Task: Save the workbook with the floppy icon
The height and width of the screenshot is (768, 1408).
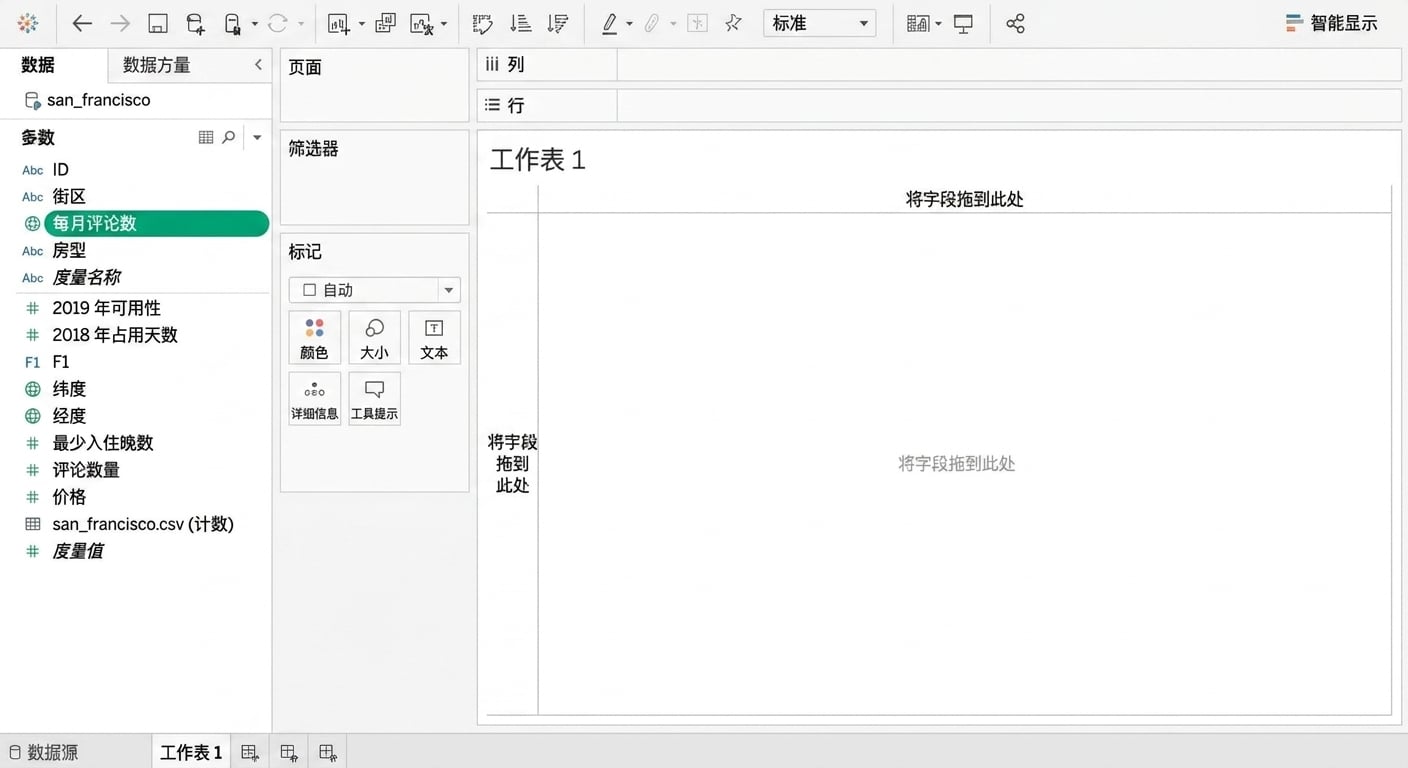Action: pos(158,23)
